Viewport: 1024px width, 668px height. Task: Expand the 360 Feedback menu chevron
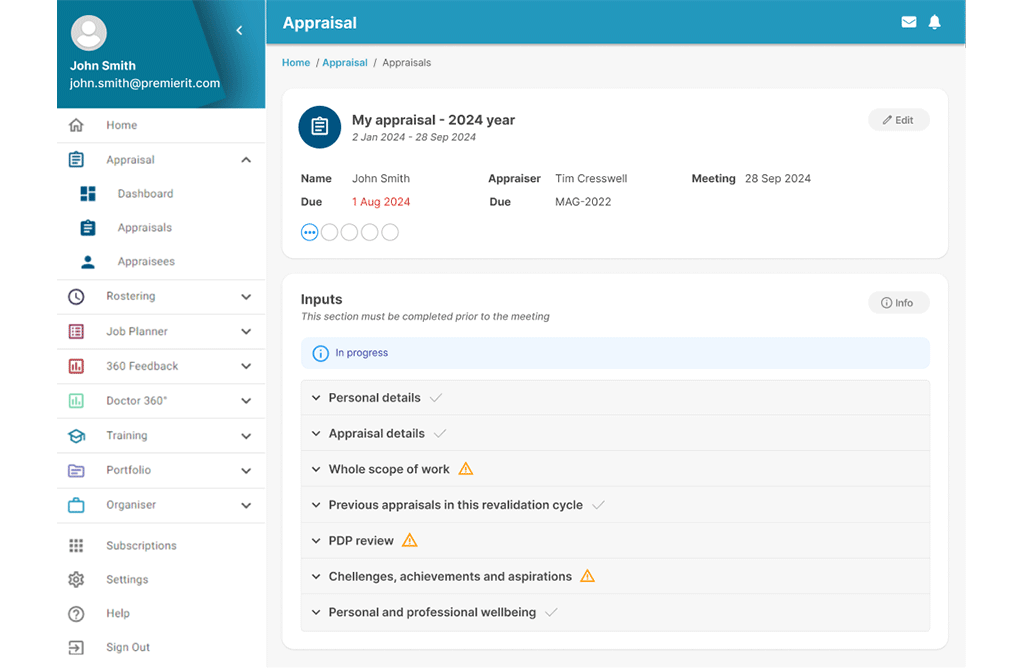click(246, 366)
